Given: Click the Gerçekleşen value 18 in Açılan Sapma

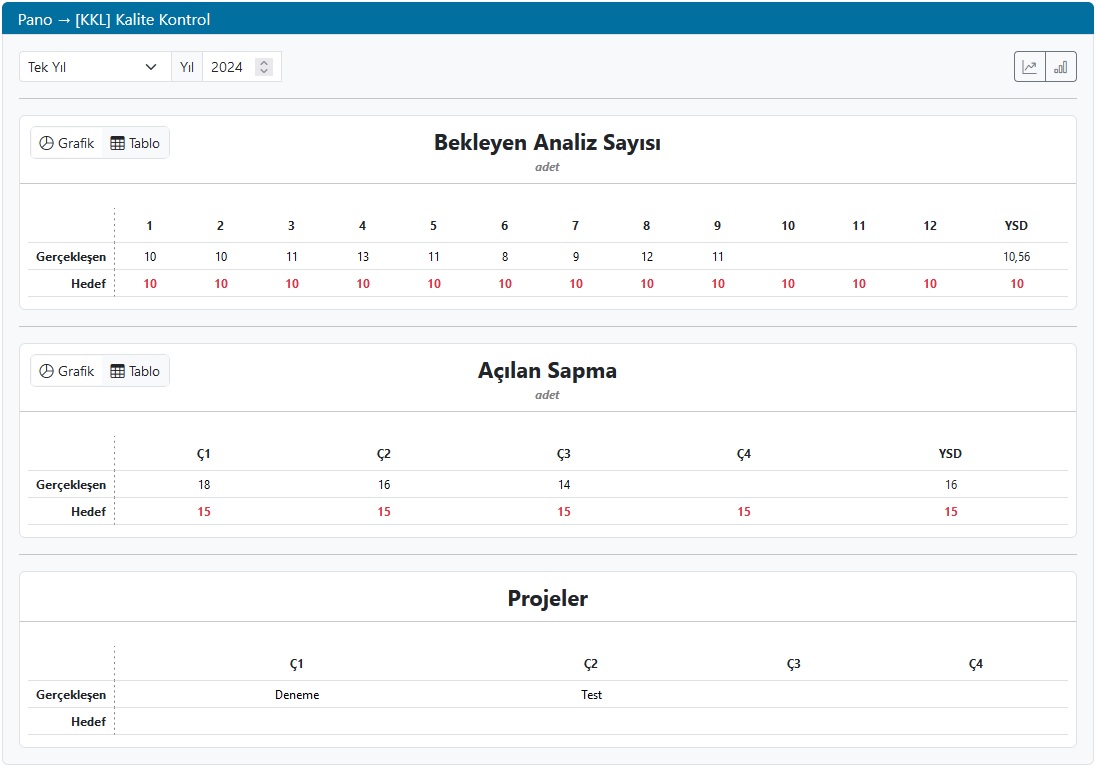Looking at the screenshot, I should coord(204,485).
